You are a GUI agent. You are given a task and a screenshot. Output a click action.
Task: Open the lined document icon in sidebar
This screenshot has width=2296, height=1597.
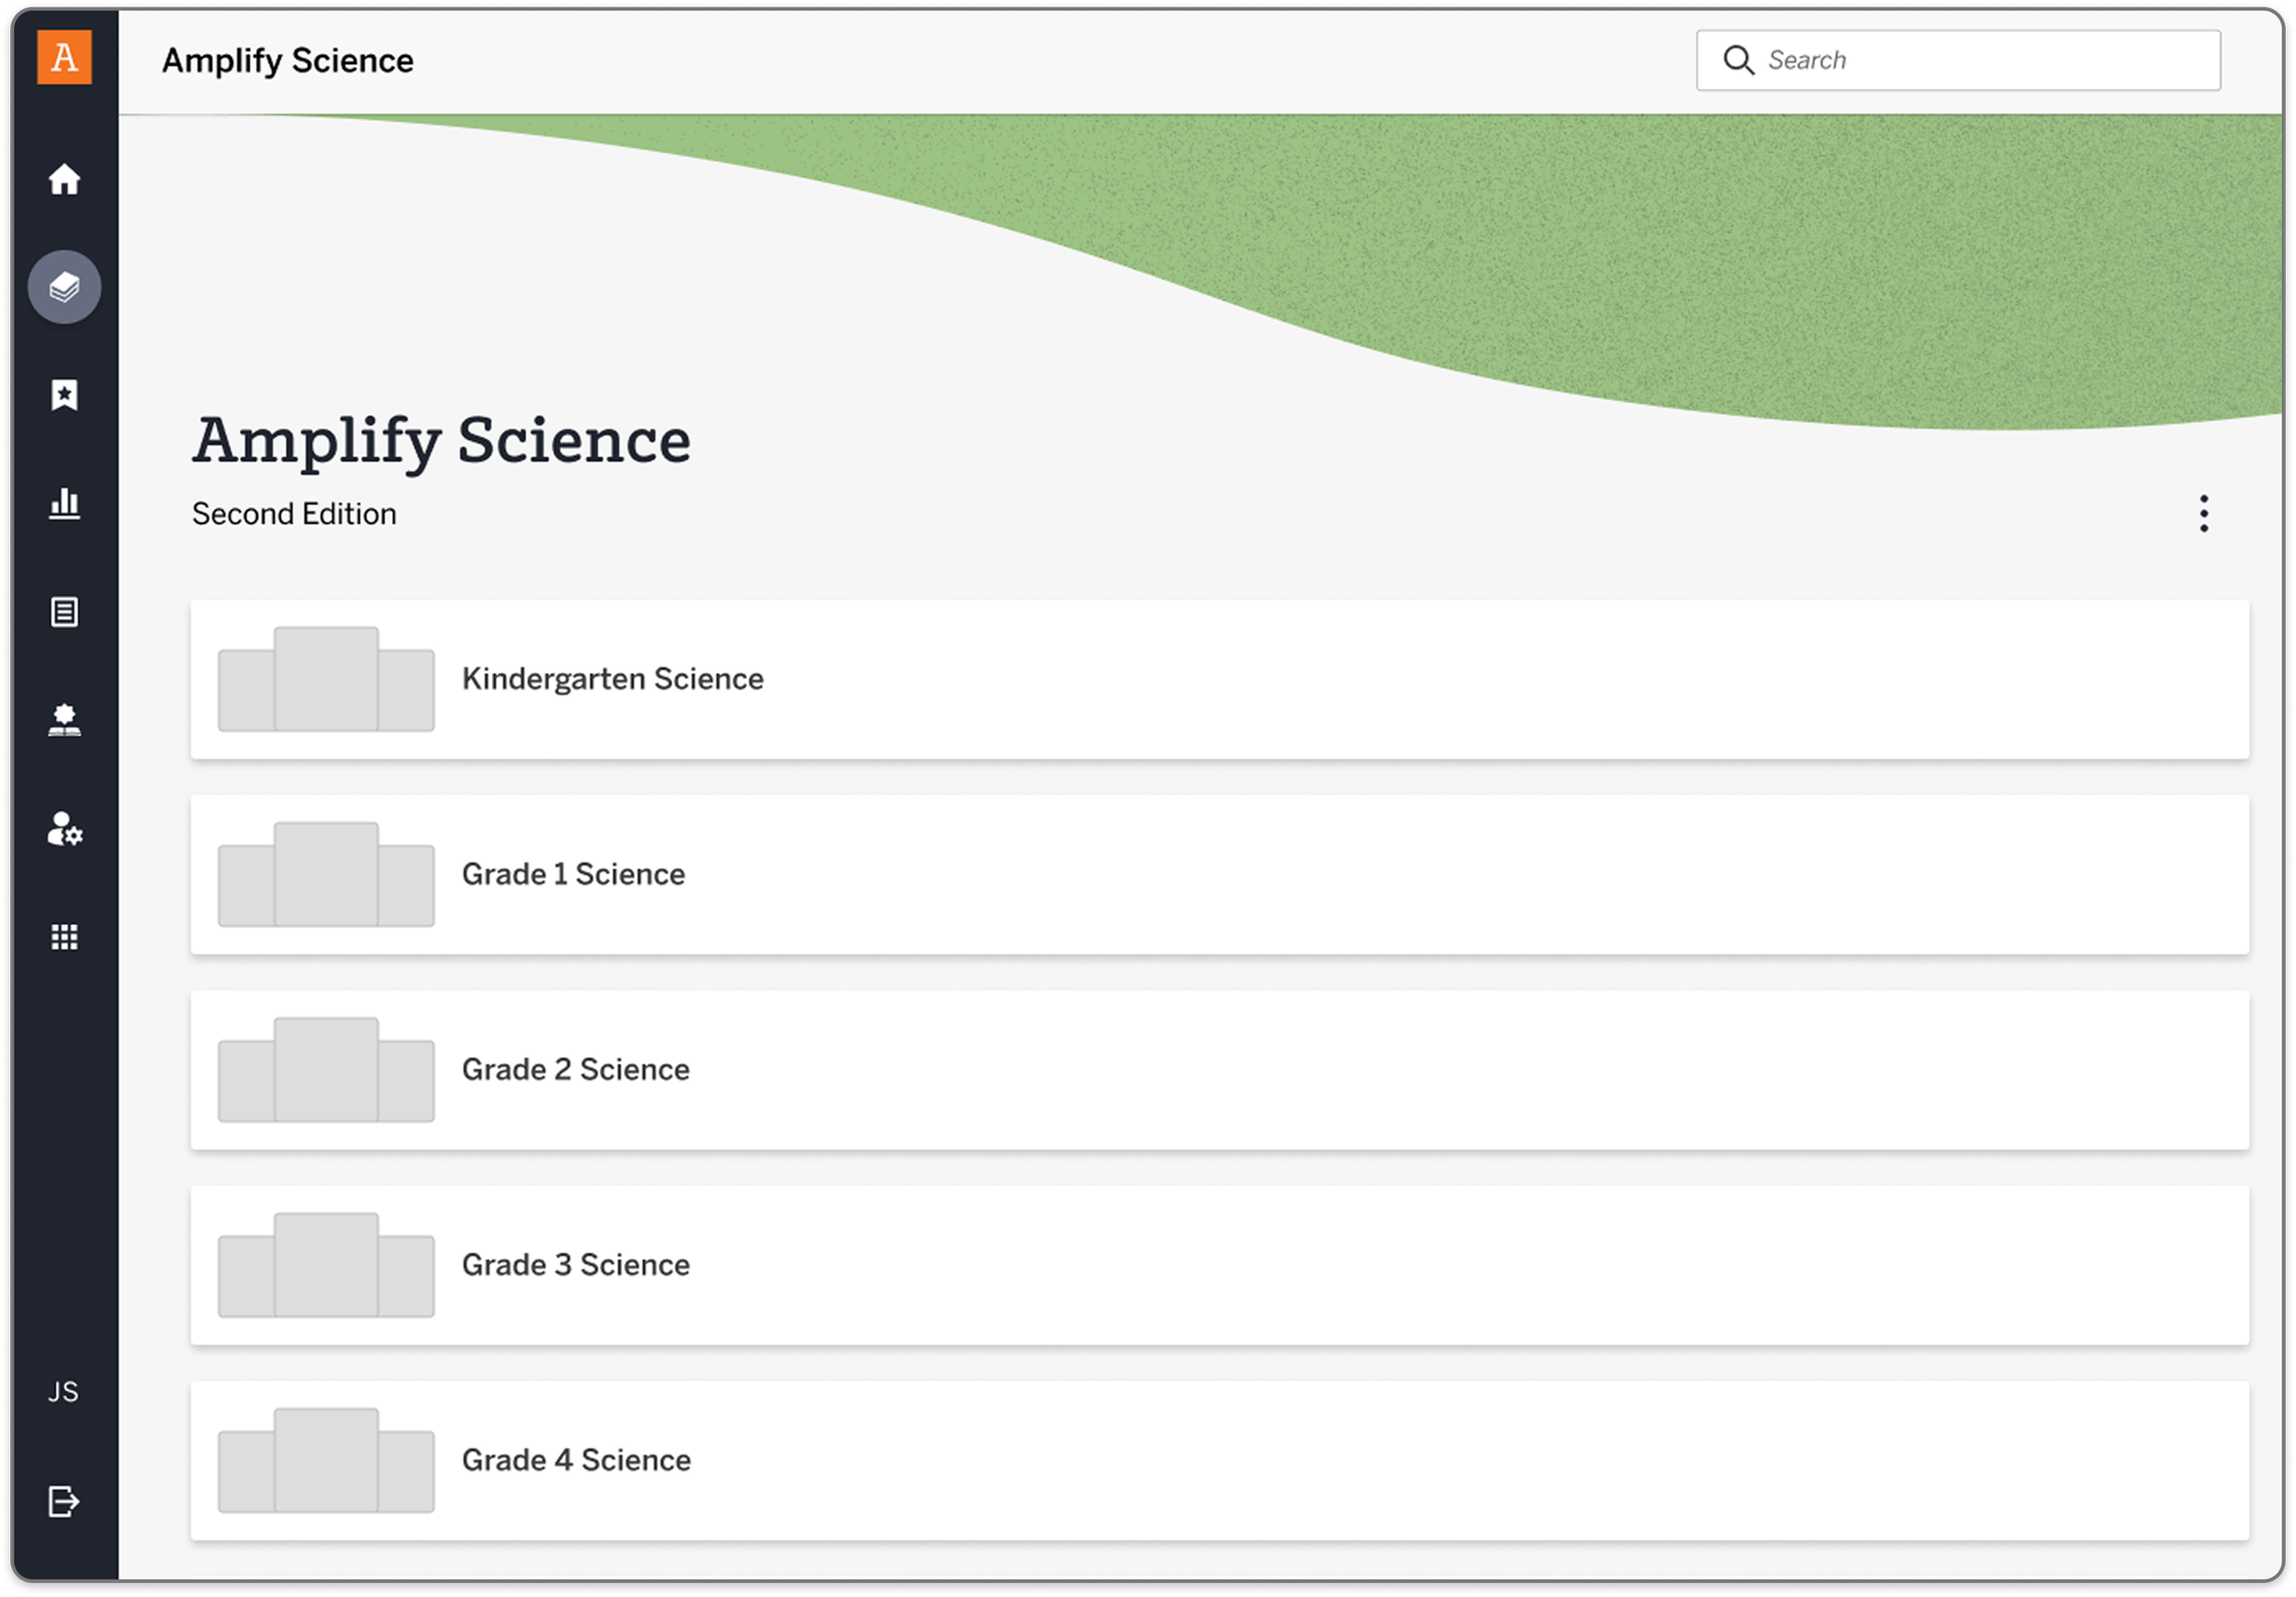(x=64, y=612)
